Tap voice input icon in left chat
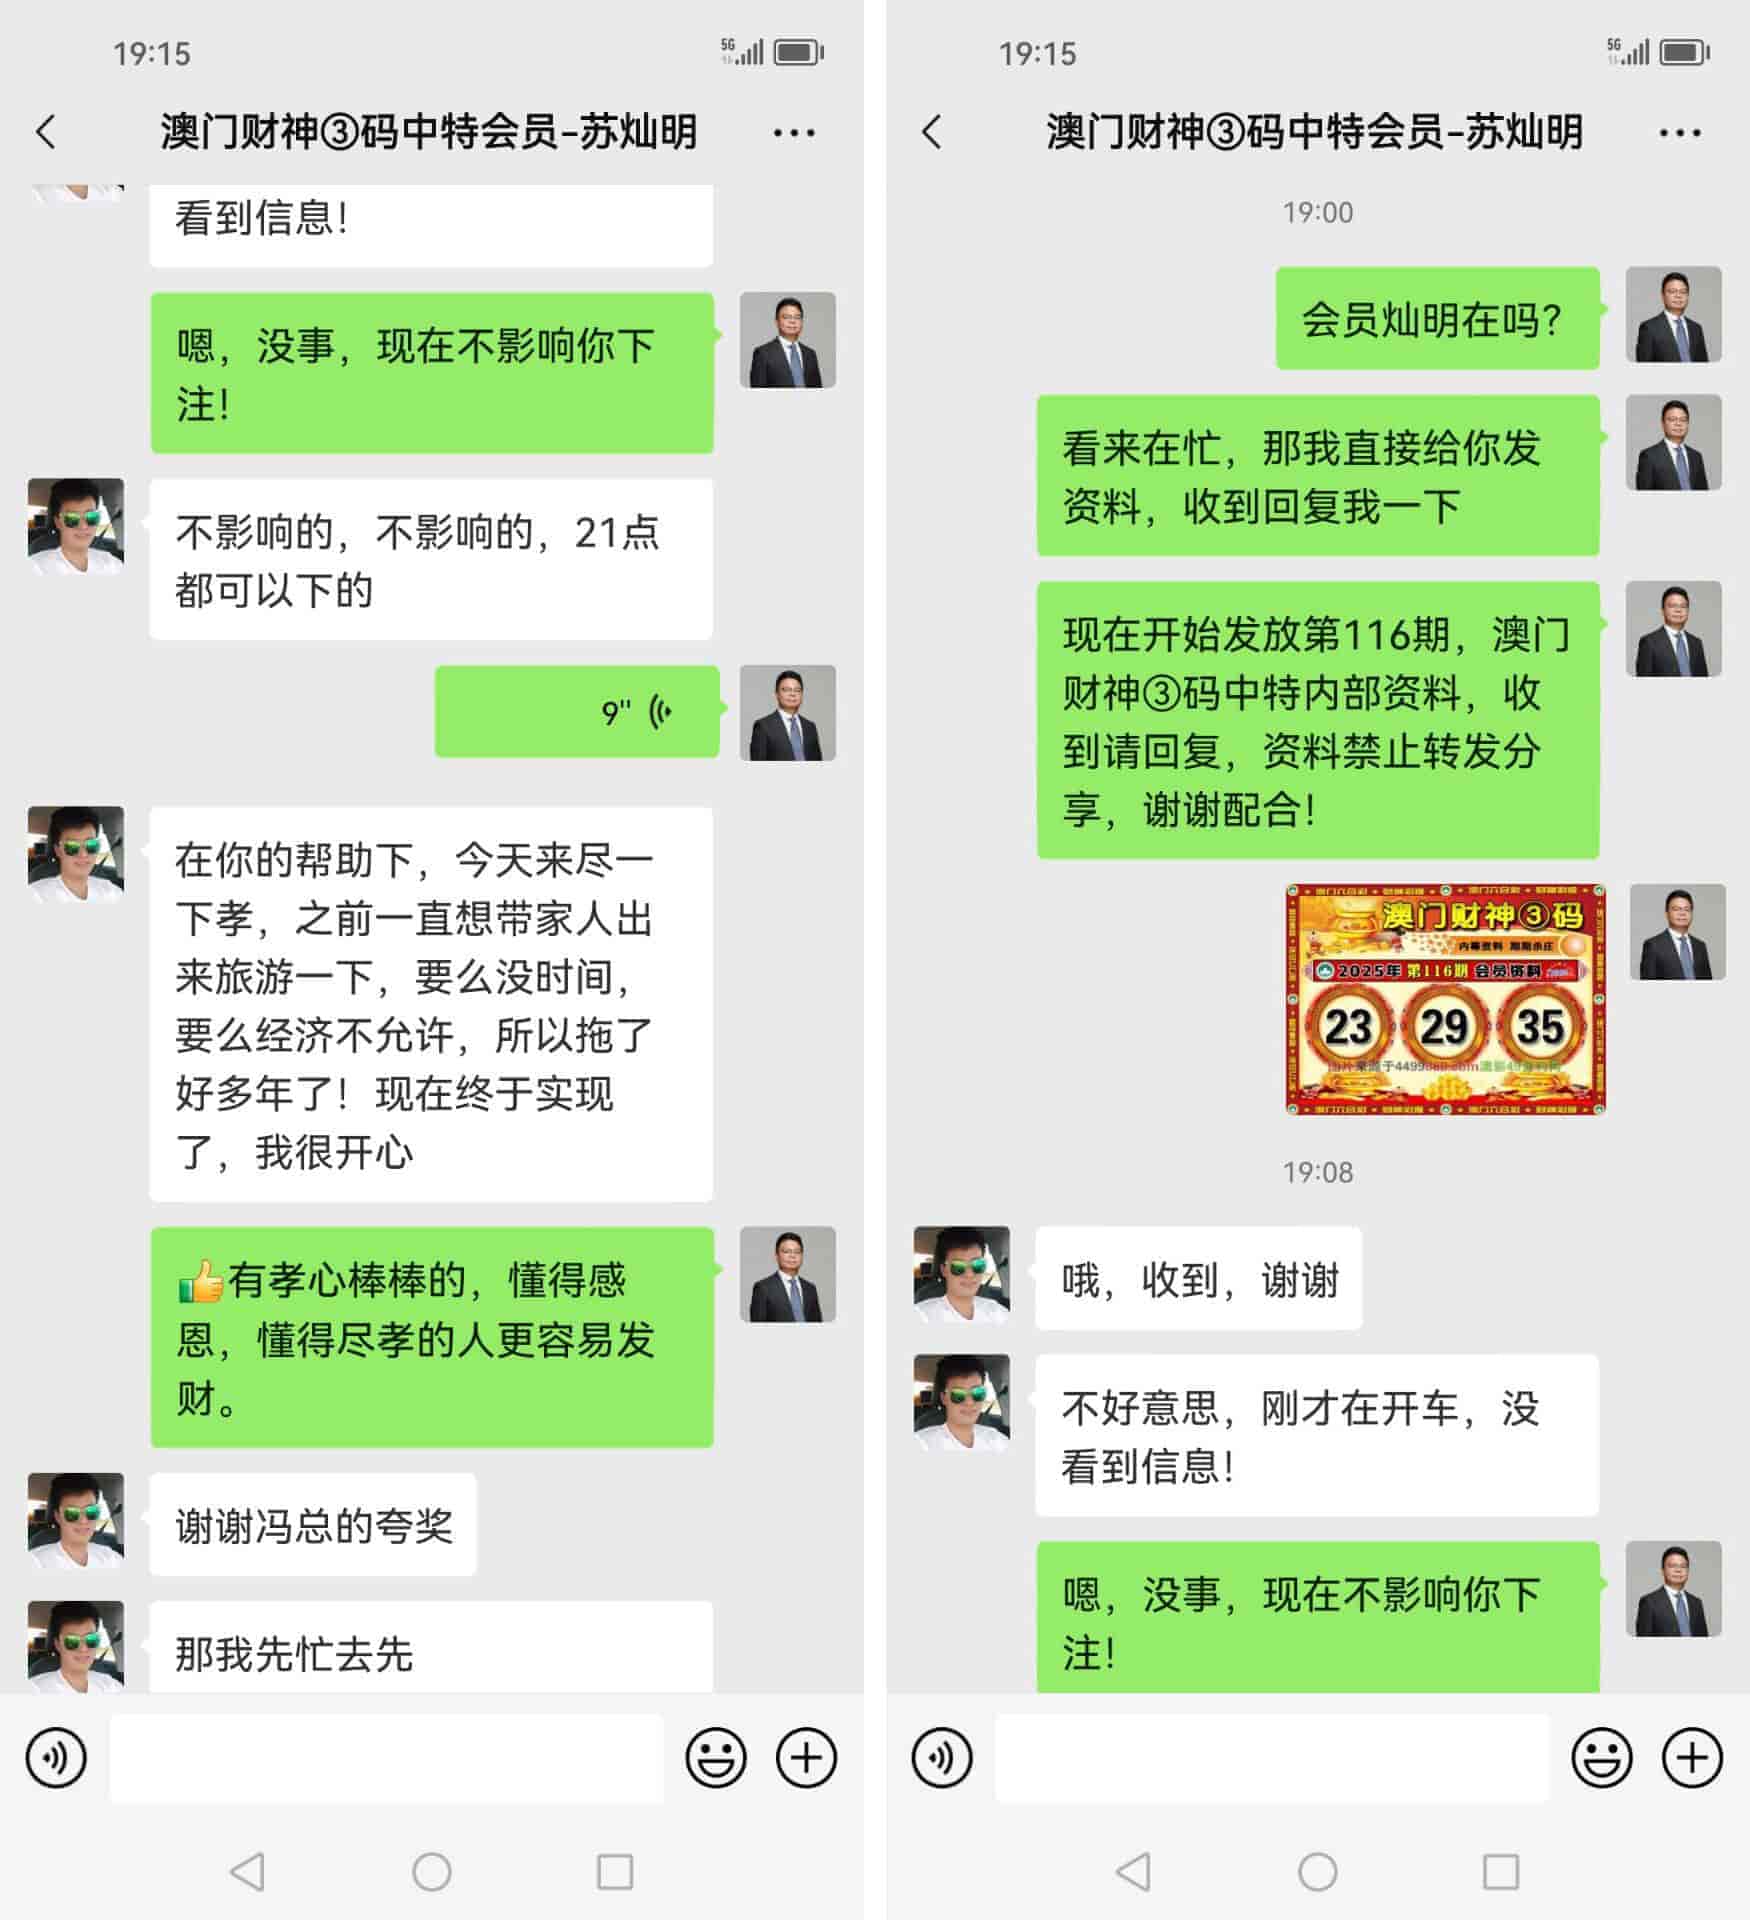 click(x=56, y=1757)
